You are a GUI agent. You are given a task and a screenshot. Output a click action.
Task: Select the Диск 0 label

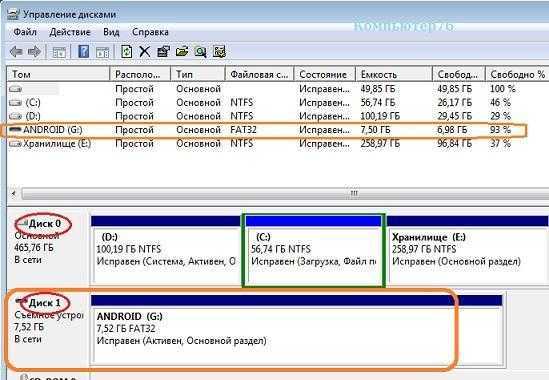click(x=44, y=224)
